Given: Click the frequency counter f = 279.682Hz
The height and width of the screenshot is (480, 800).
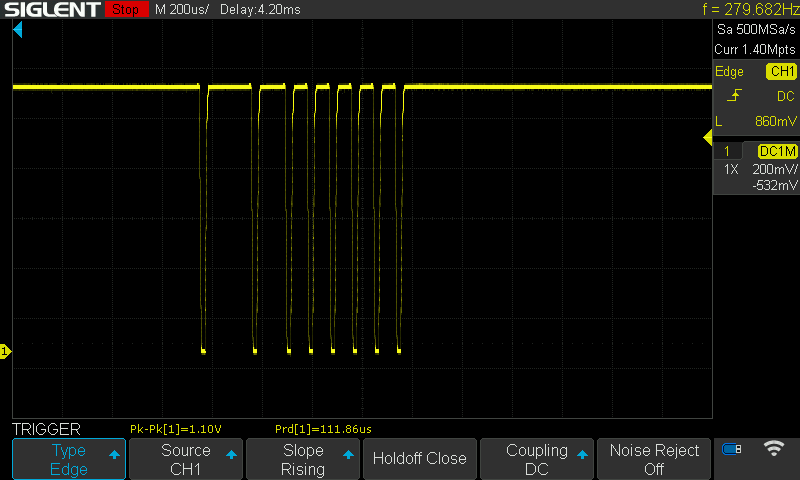Looking at the screenshot, I should click(750, 9).
